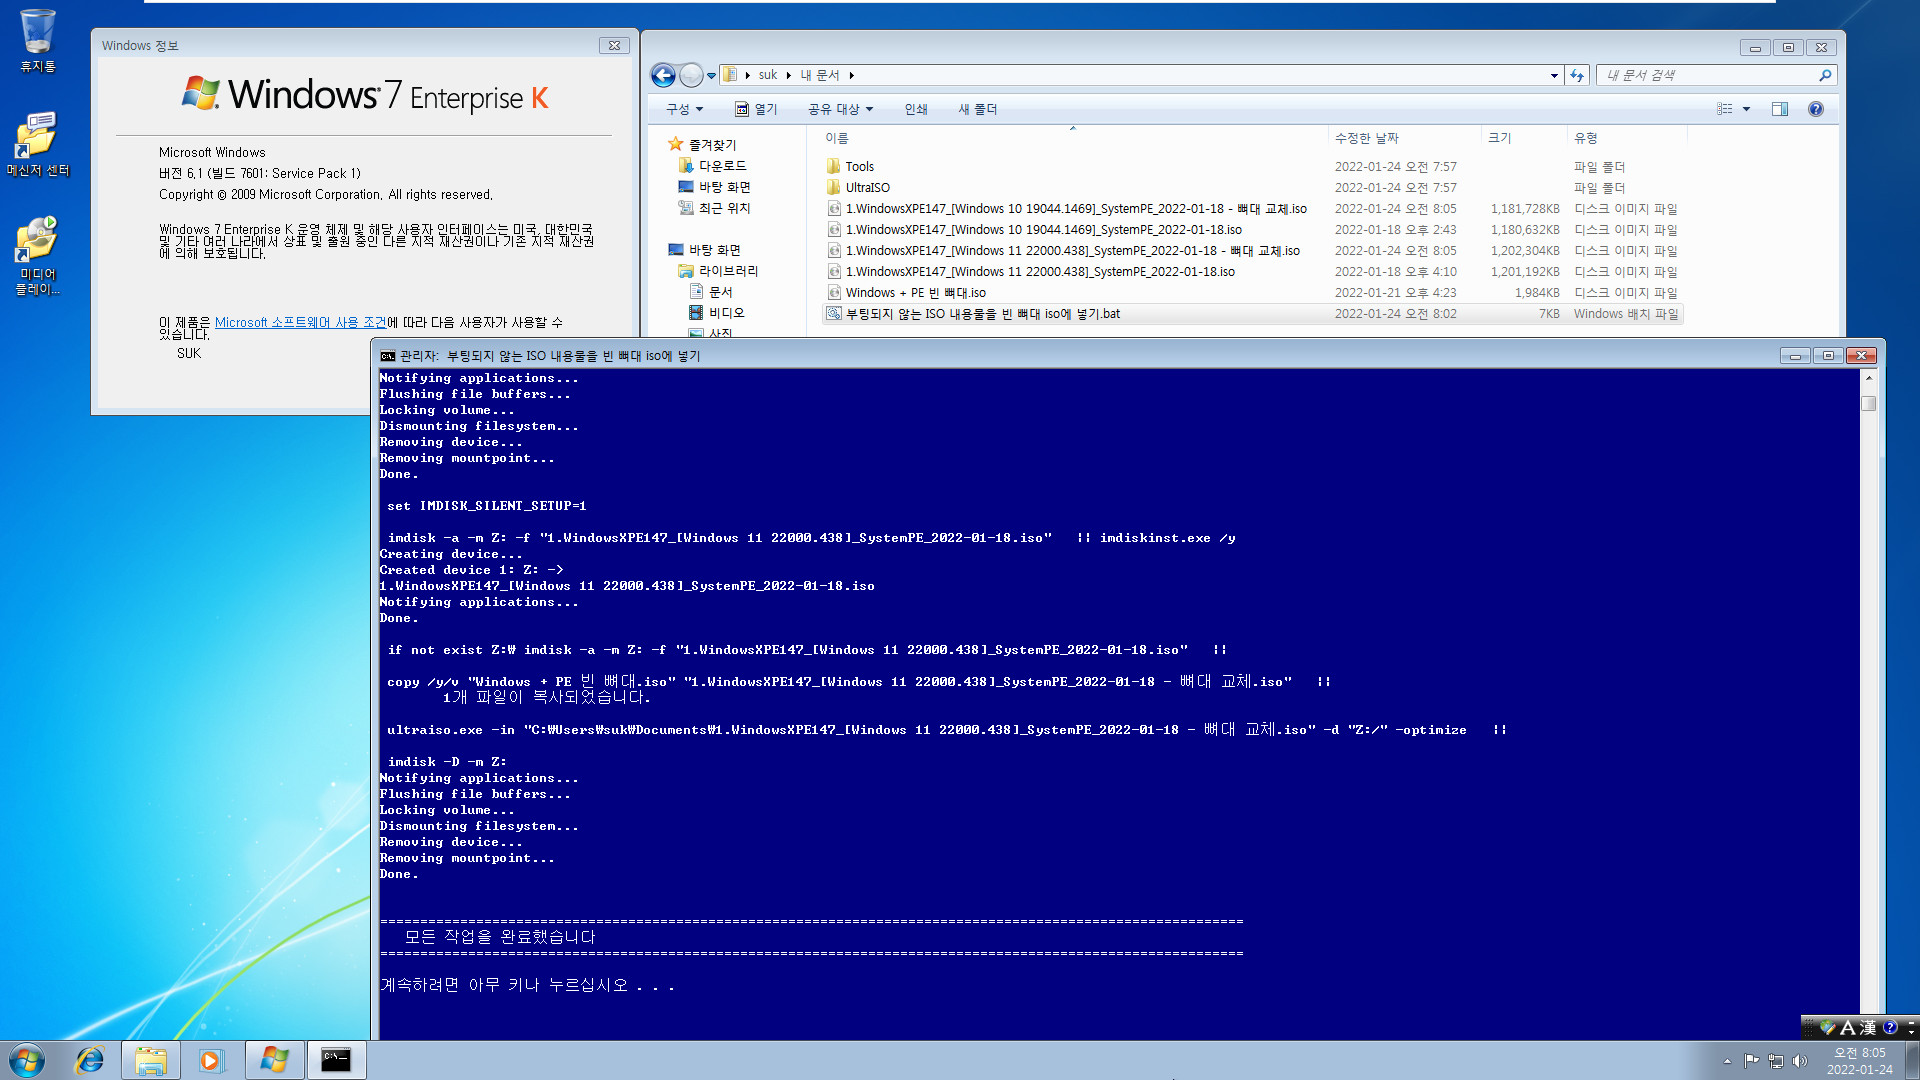Select 최근 위치 (Recent places) in navigation pane

[x=715, y=208]
